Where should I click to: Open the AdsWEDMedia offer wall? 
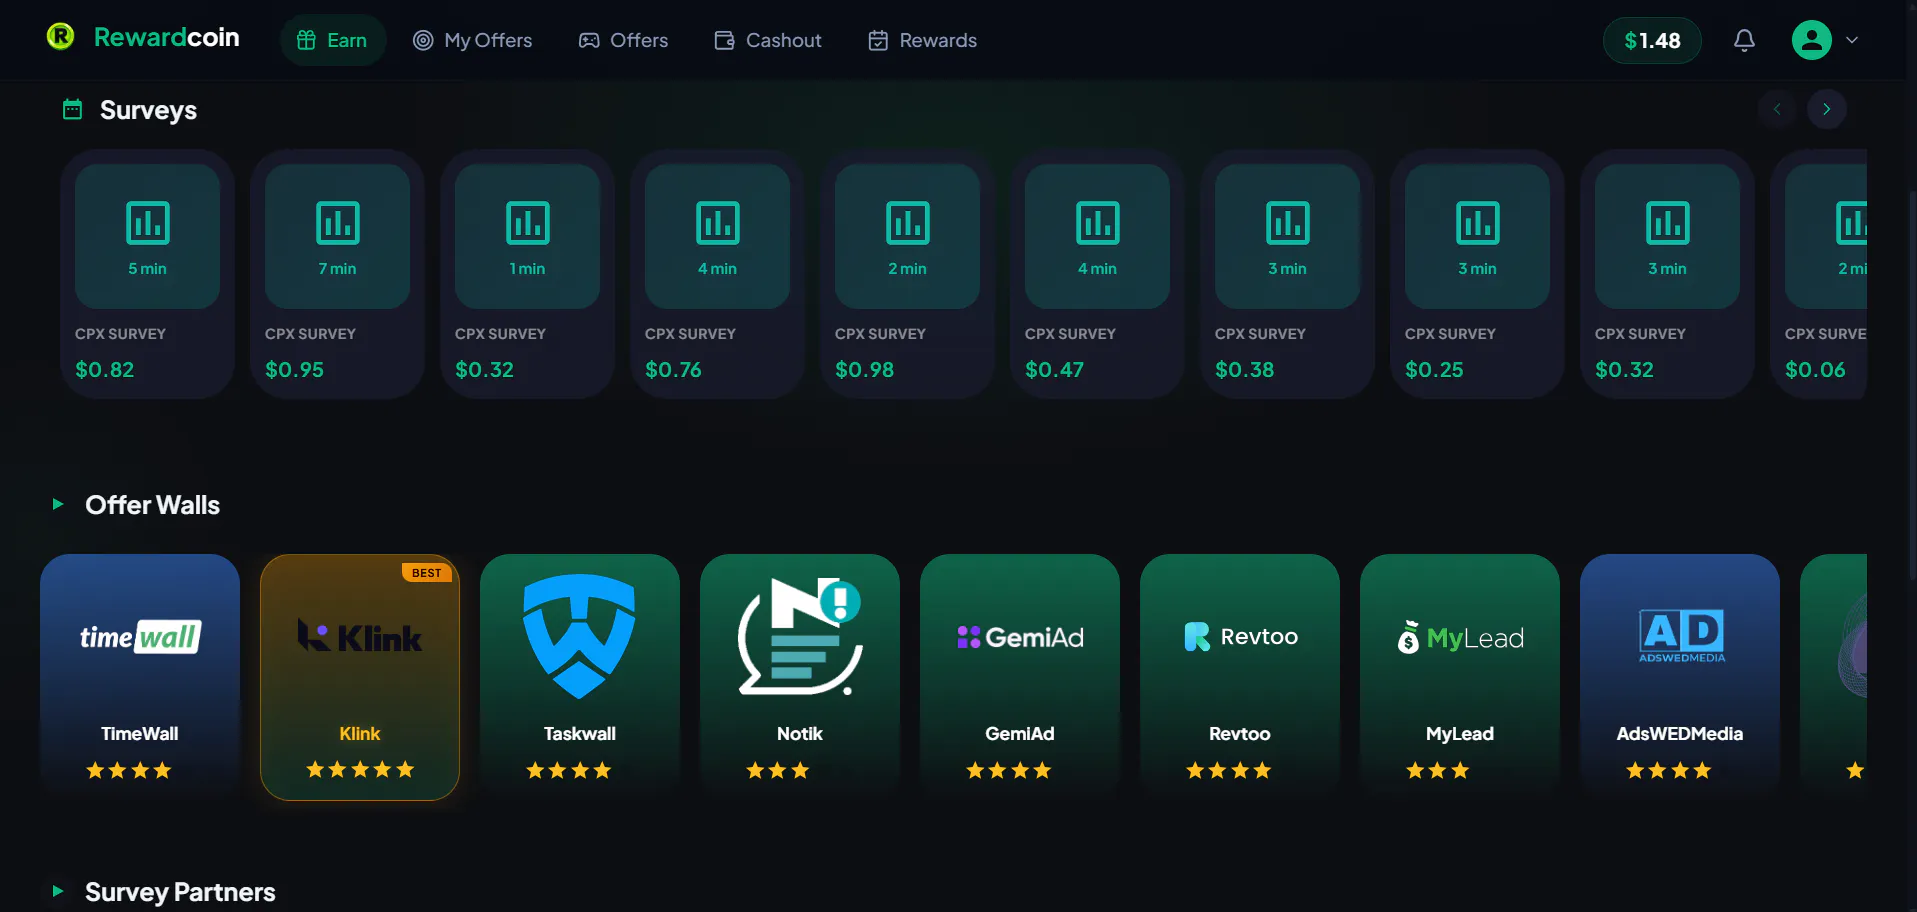coord(1680,677)
